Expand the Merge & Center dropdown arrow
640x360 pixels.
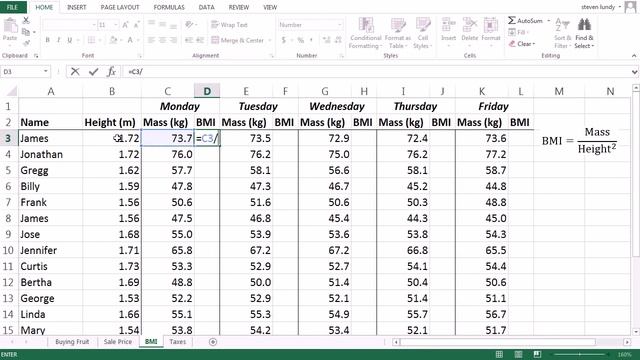coord(270,40)
